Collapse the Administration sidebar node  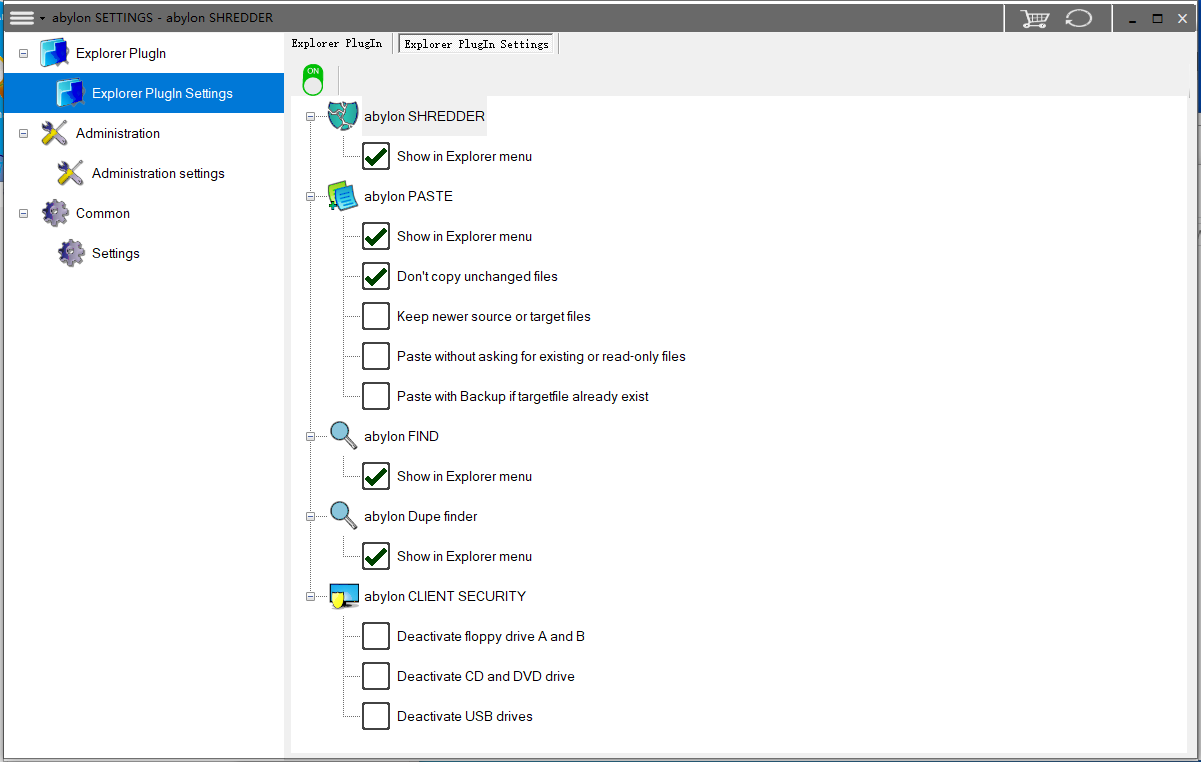click(x=23, y=133)
